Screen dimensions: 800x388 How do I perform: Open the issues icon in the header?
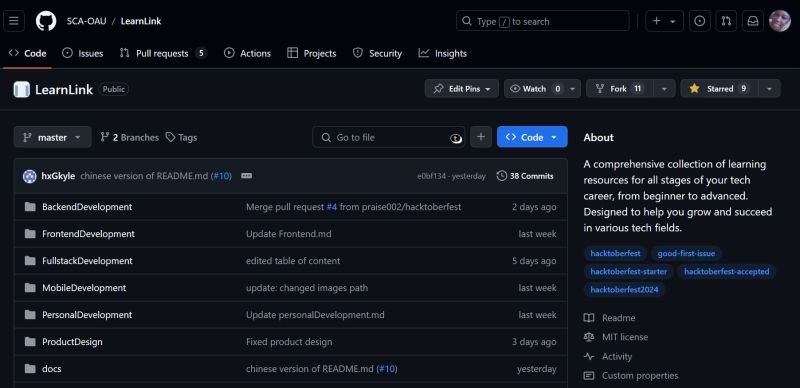700,21
